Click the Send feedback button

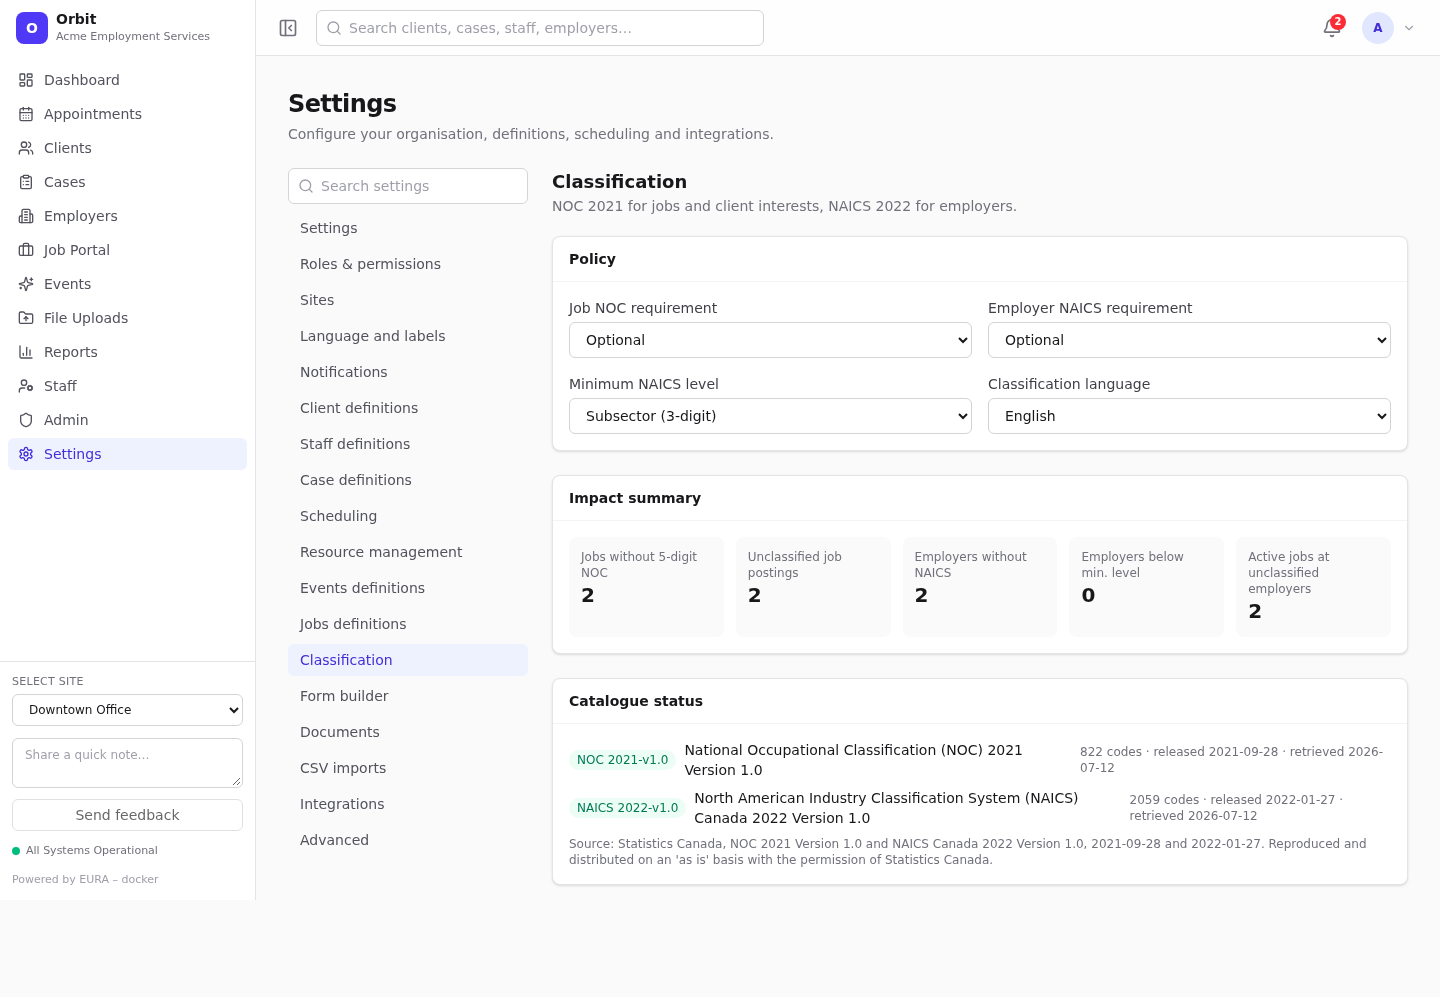(x=127, y=815)
